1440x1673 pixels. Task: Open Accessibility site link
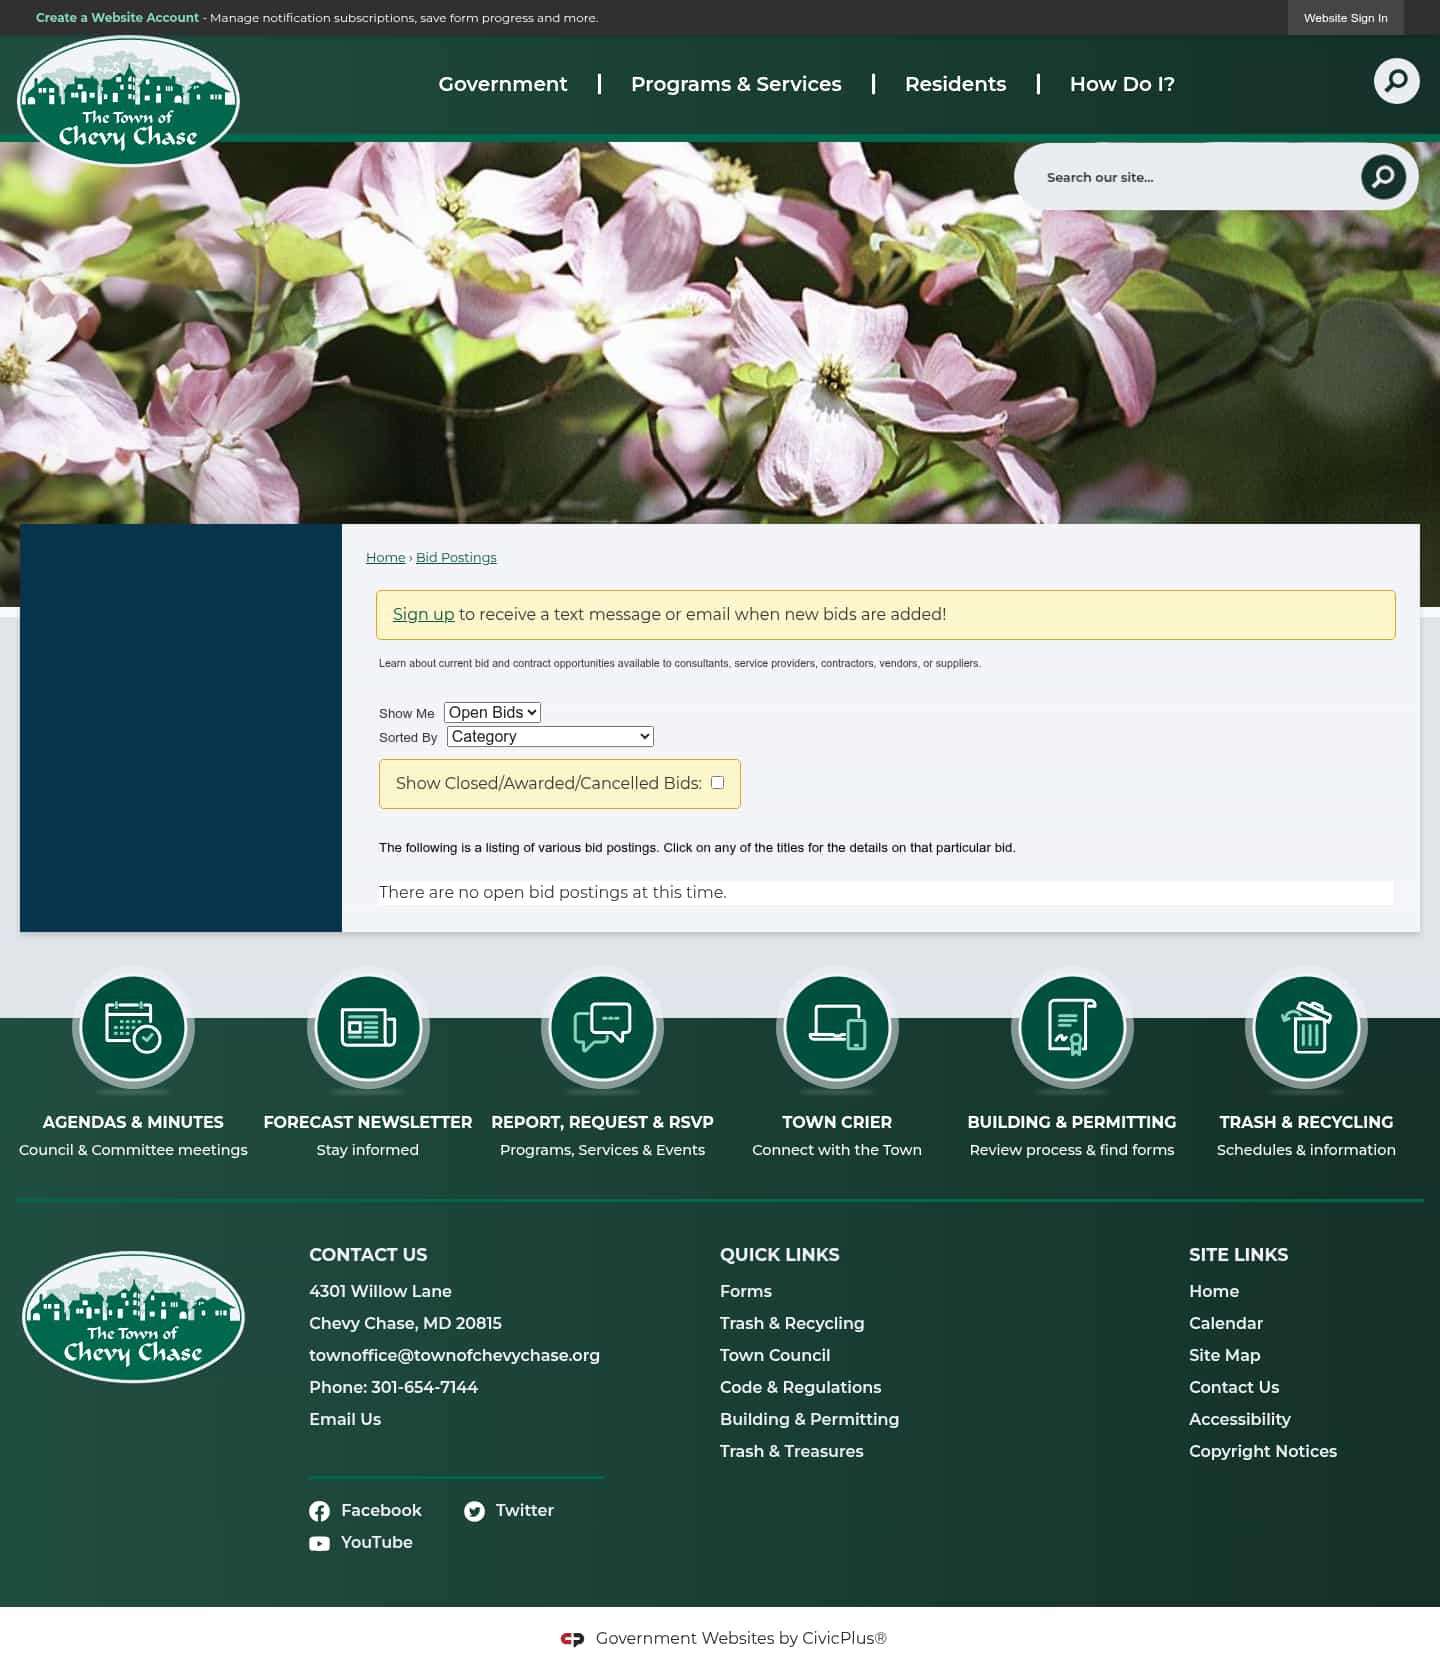[1240, 1419]
